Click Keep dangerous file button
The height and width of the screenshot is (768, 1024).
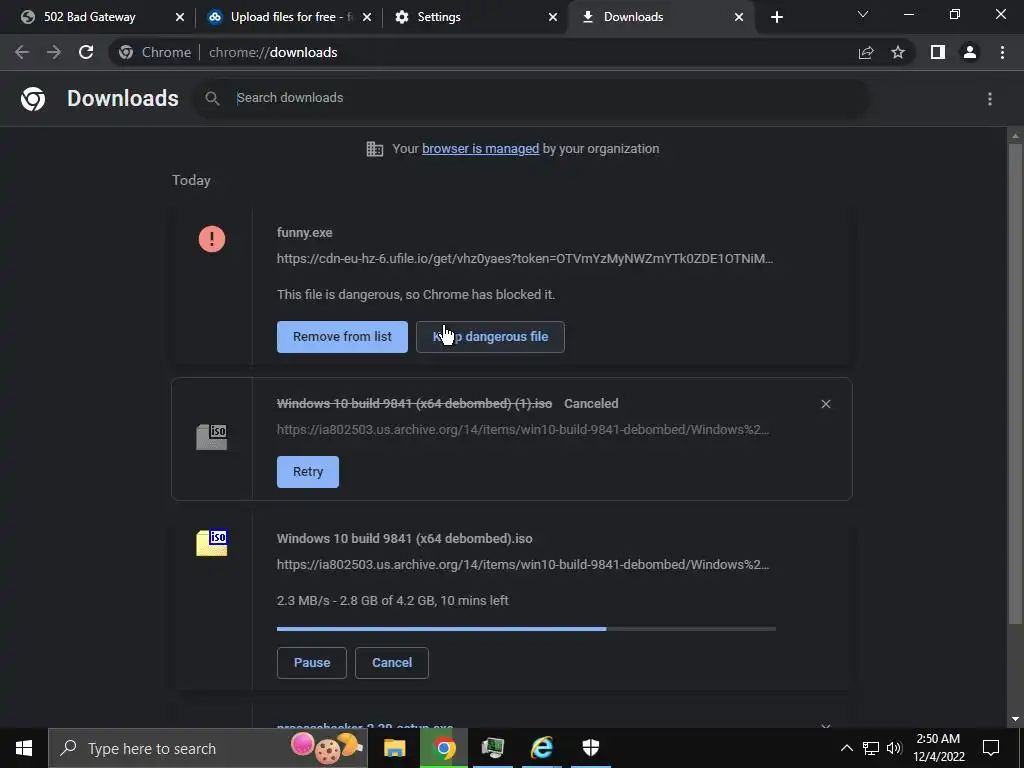490,337
